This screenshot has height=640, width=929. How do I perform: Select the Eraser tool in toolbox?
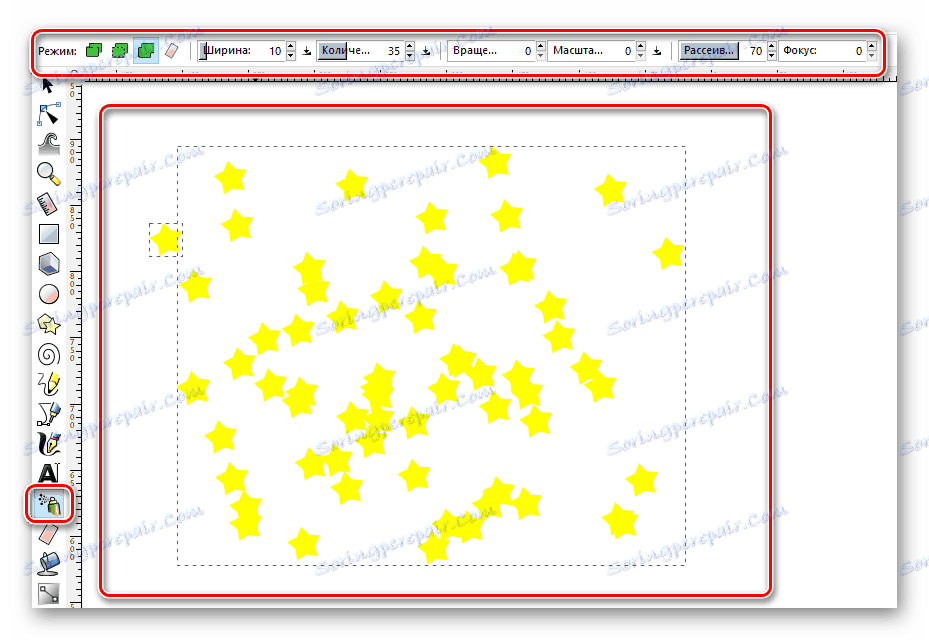click(49, 534)
